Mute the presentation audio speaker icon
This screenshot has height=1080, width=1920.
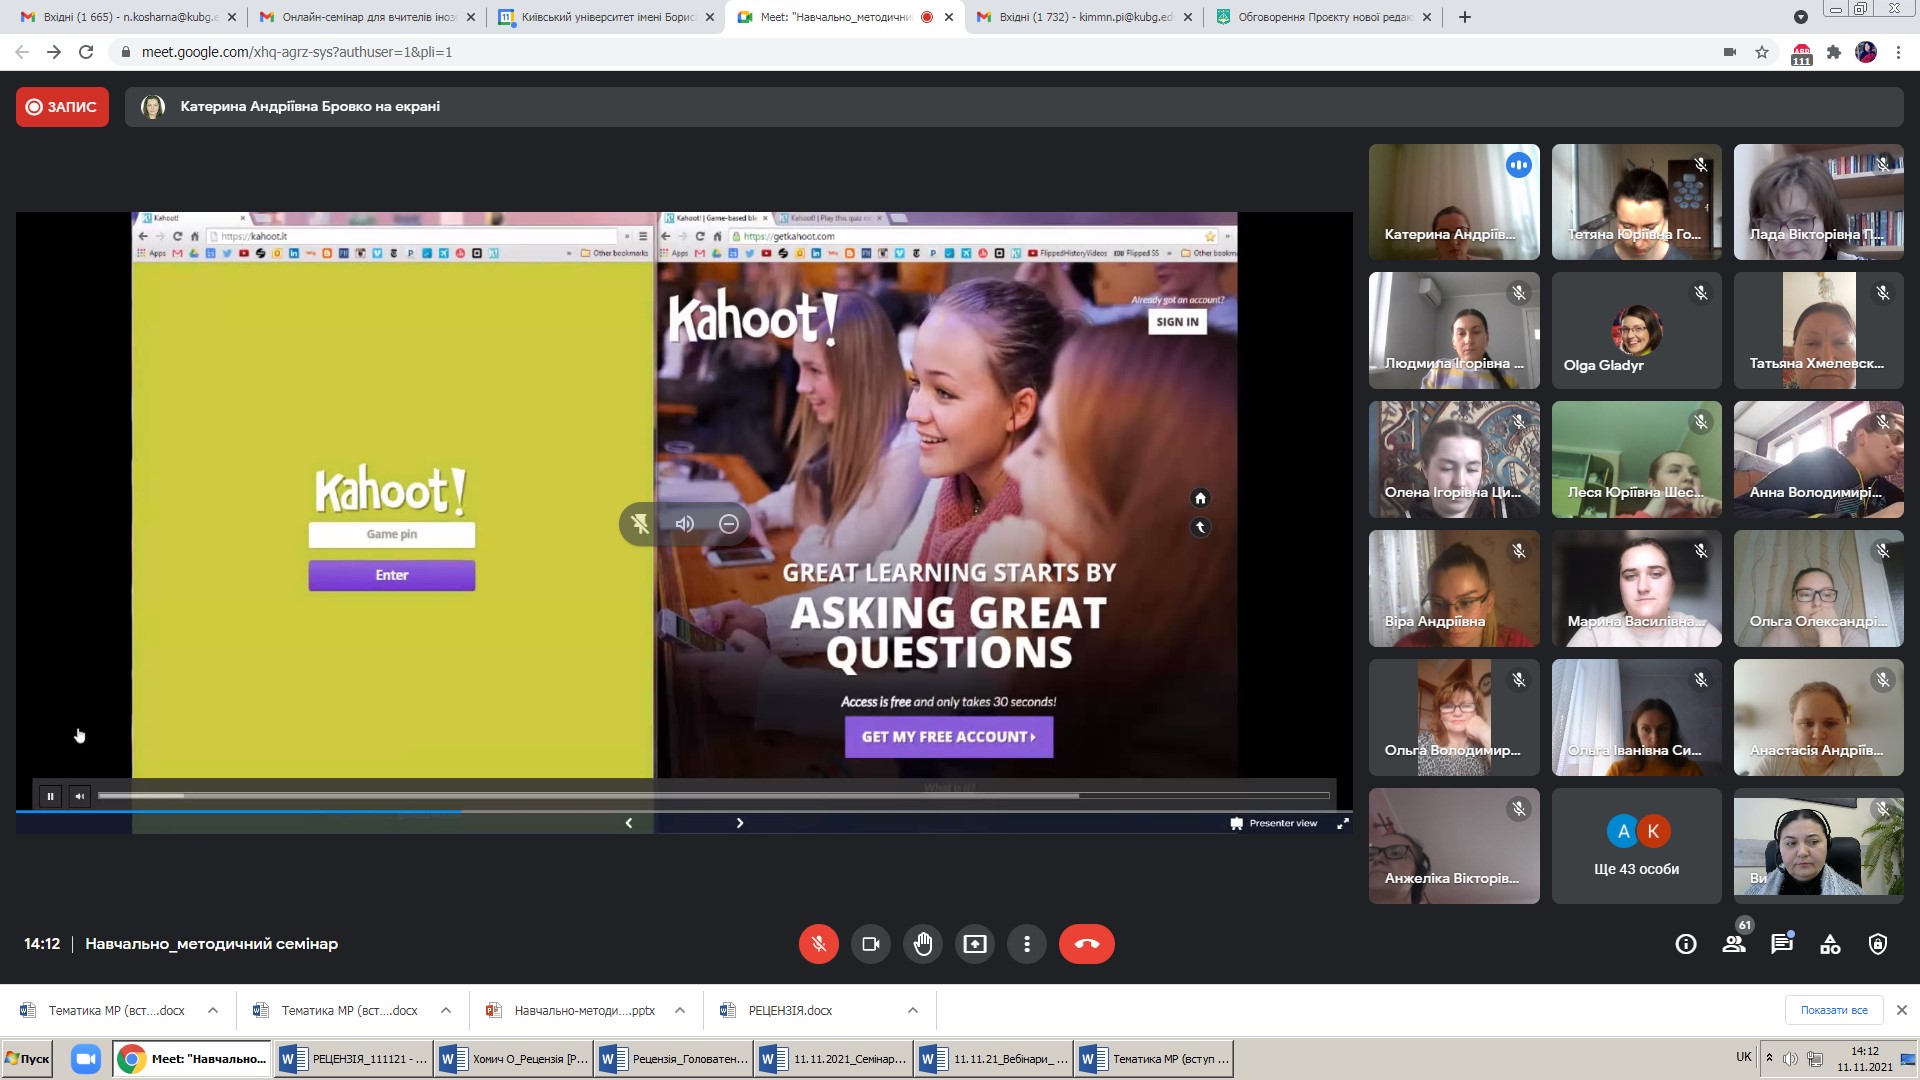(685, 524)
